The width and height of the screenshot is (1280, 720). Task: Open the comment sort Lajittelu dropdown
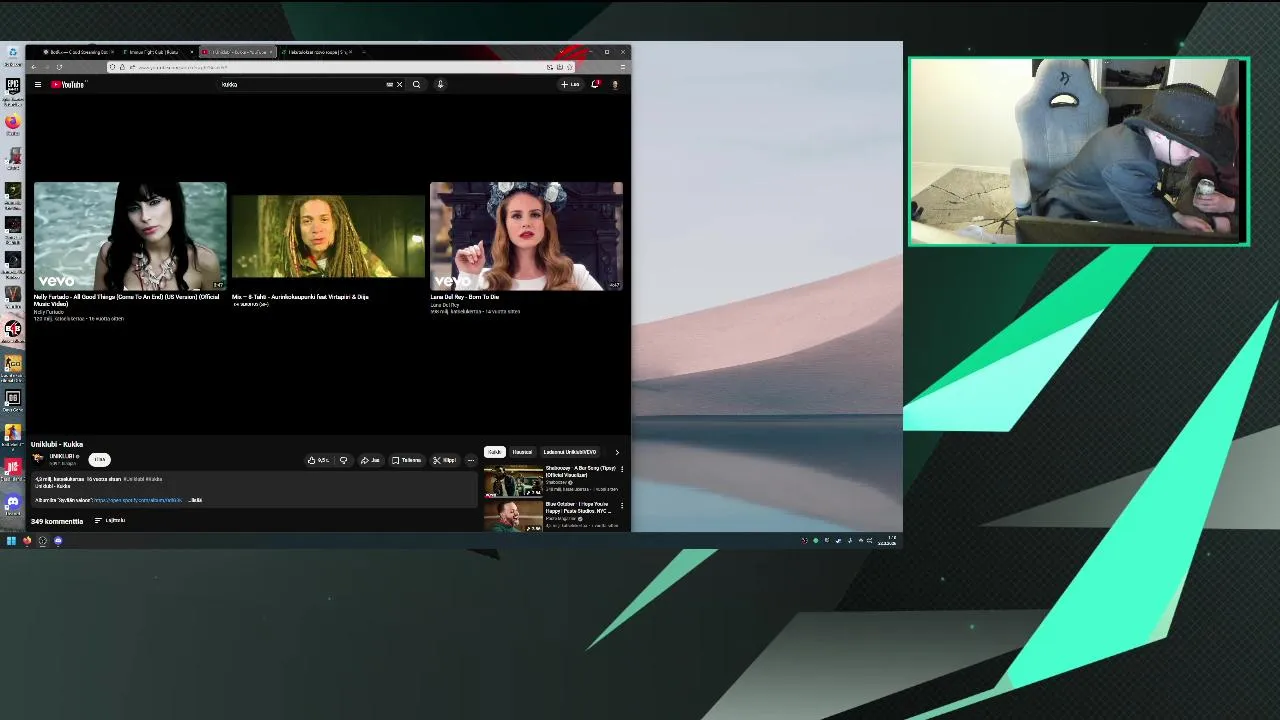tap(110, 520)
